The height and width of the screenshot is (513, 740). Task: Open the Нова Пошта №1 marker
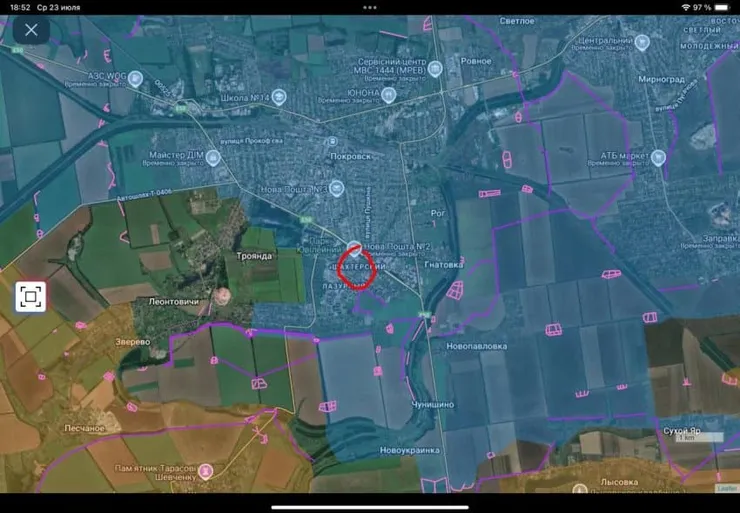[x=337, y=187]
